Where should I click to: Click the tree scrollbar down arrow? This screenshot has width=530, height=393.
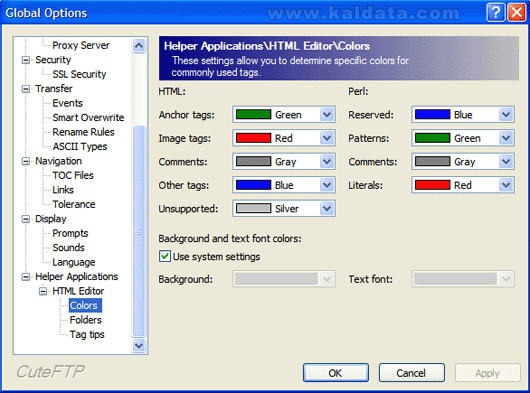pos(139,346)
